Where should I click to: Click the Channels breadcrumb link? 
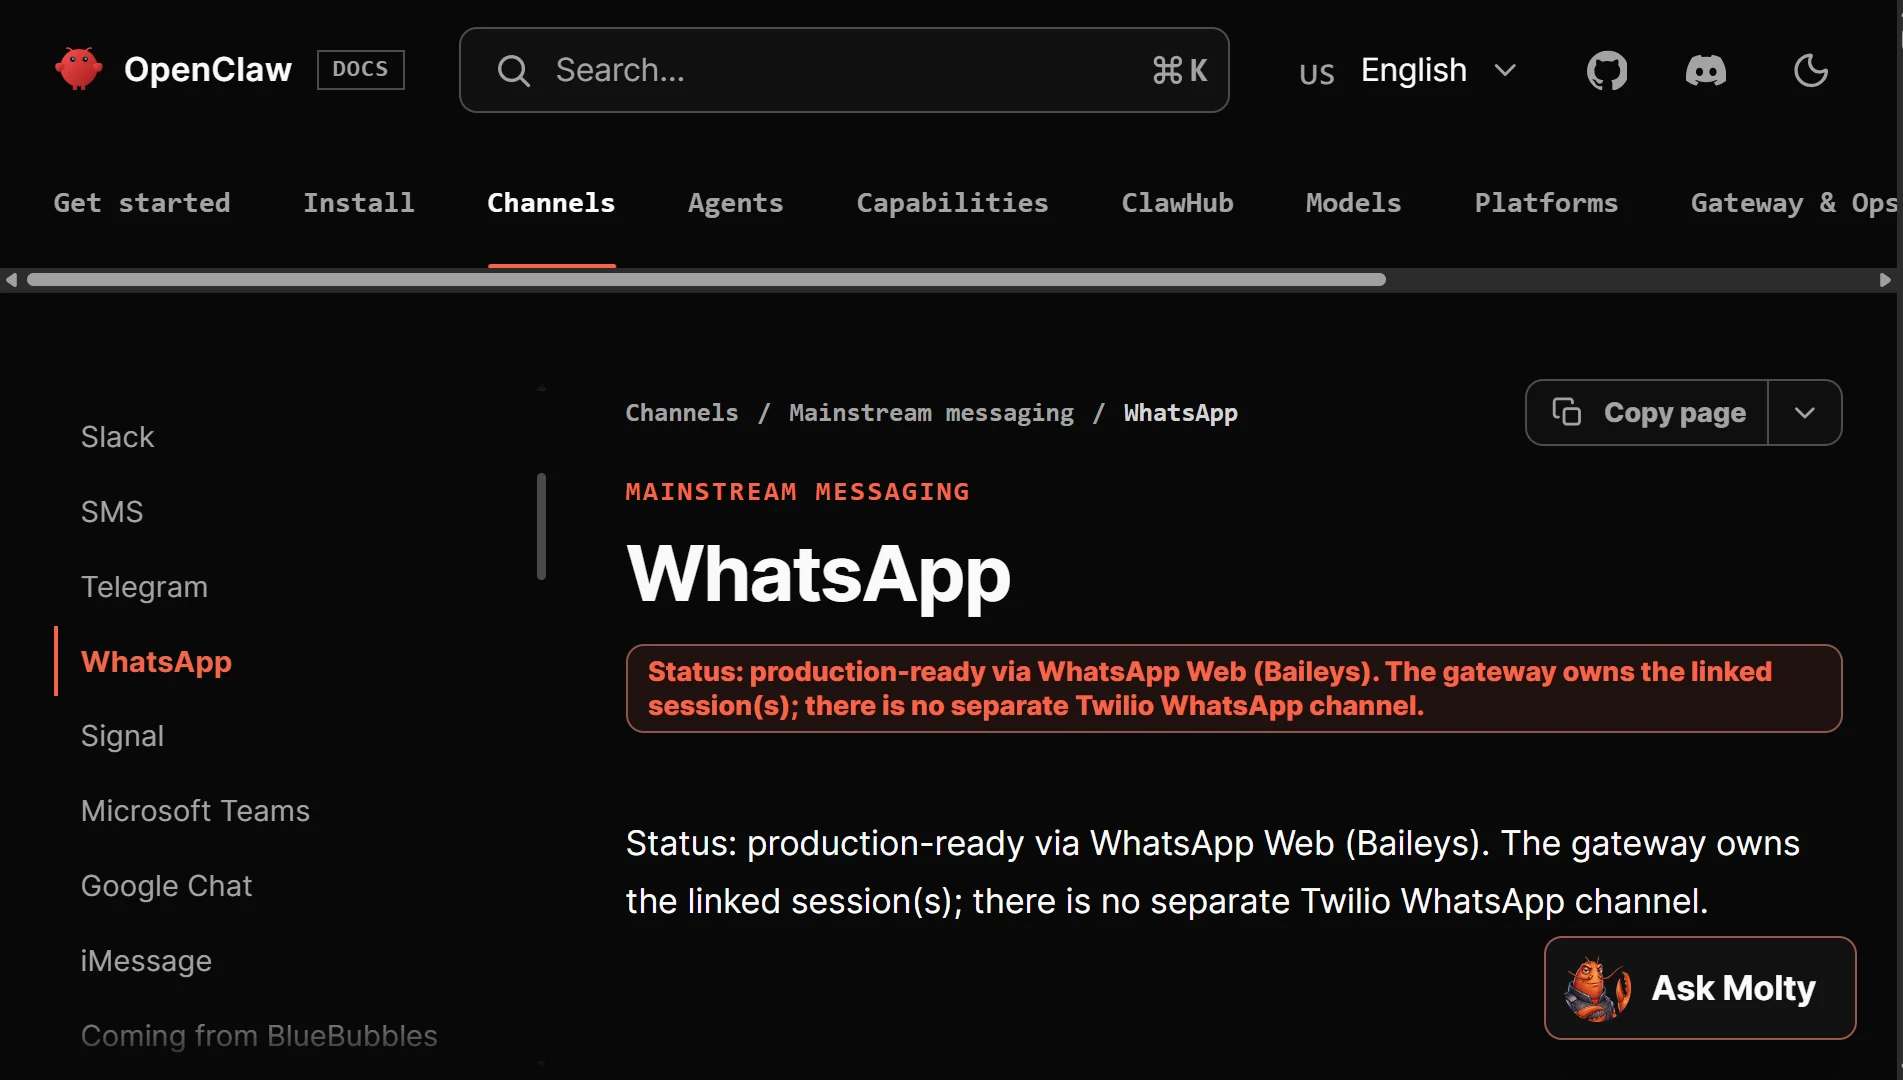(x=682, y=413)
